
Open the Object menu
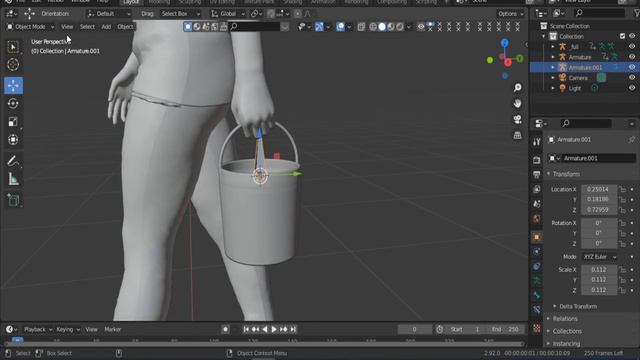coord(125,27)
